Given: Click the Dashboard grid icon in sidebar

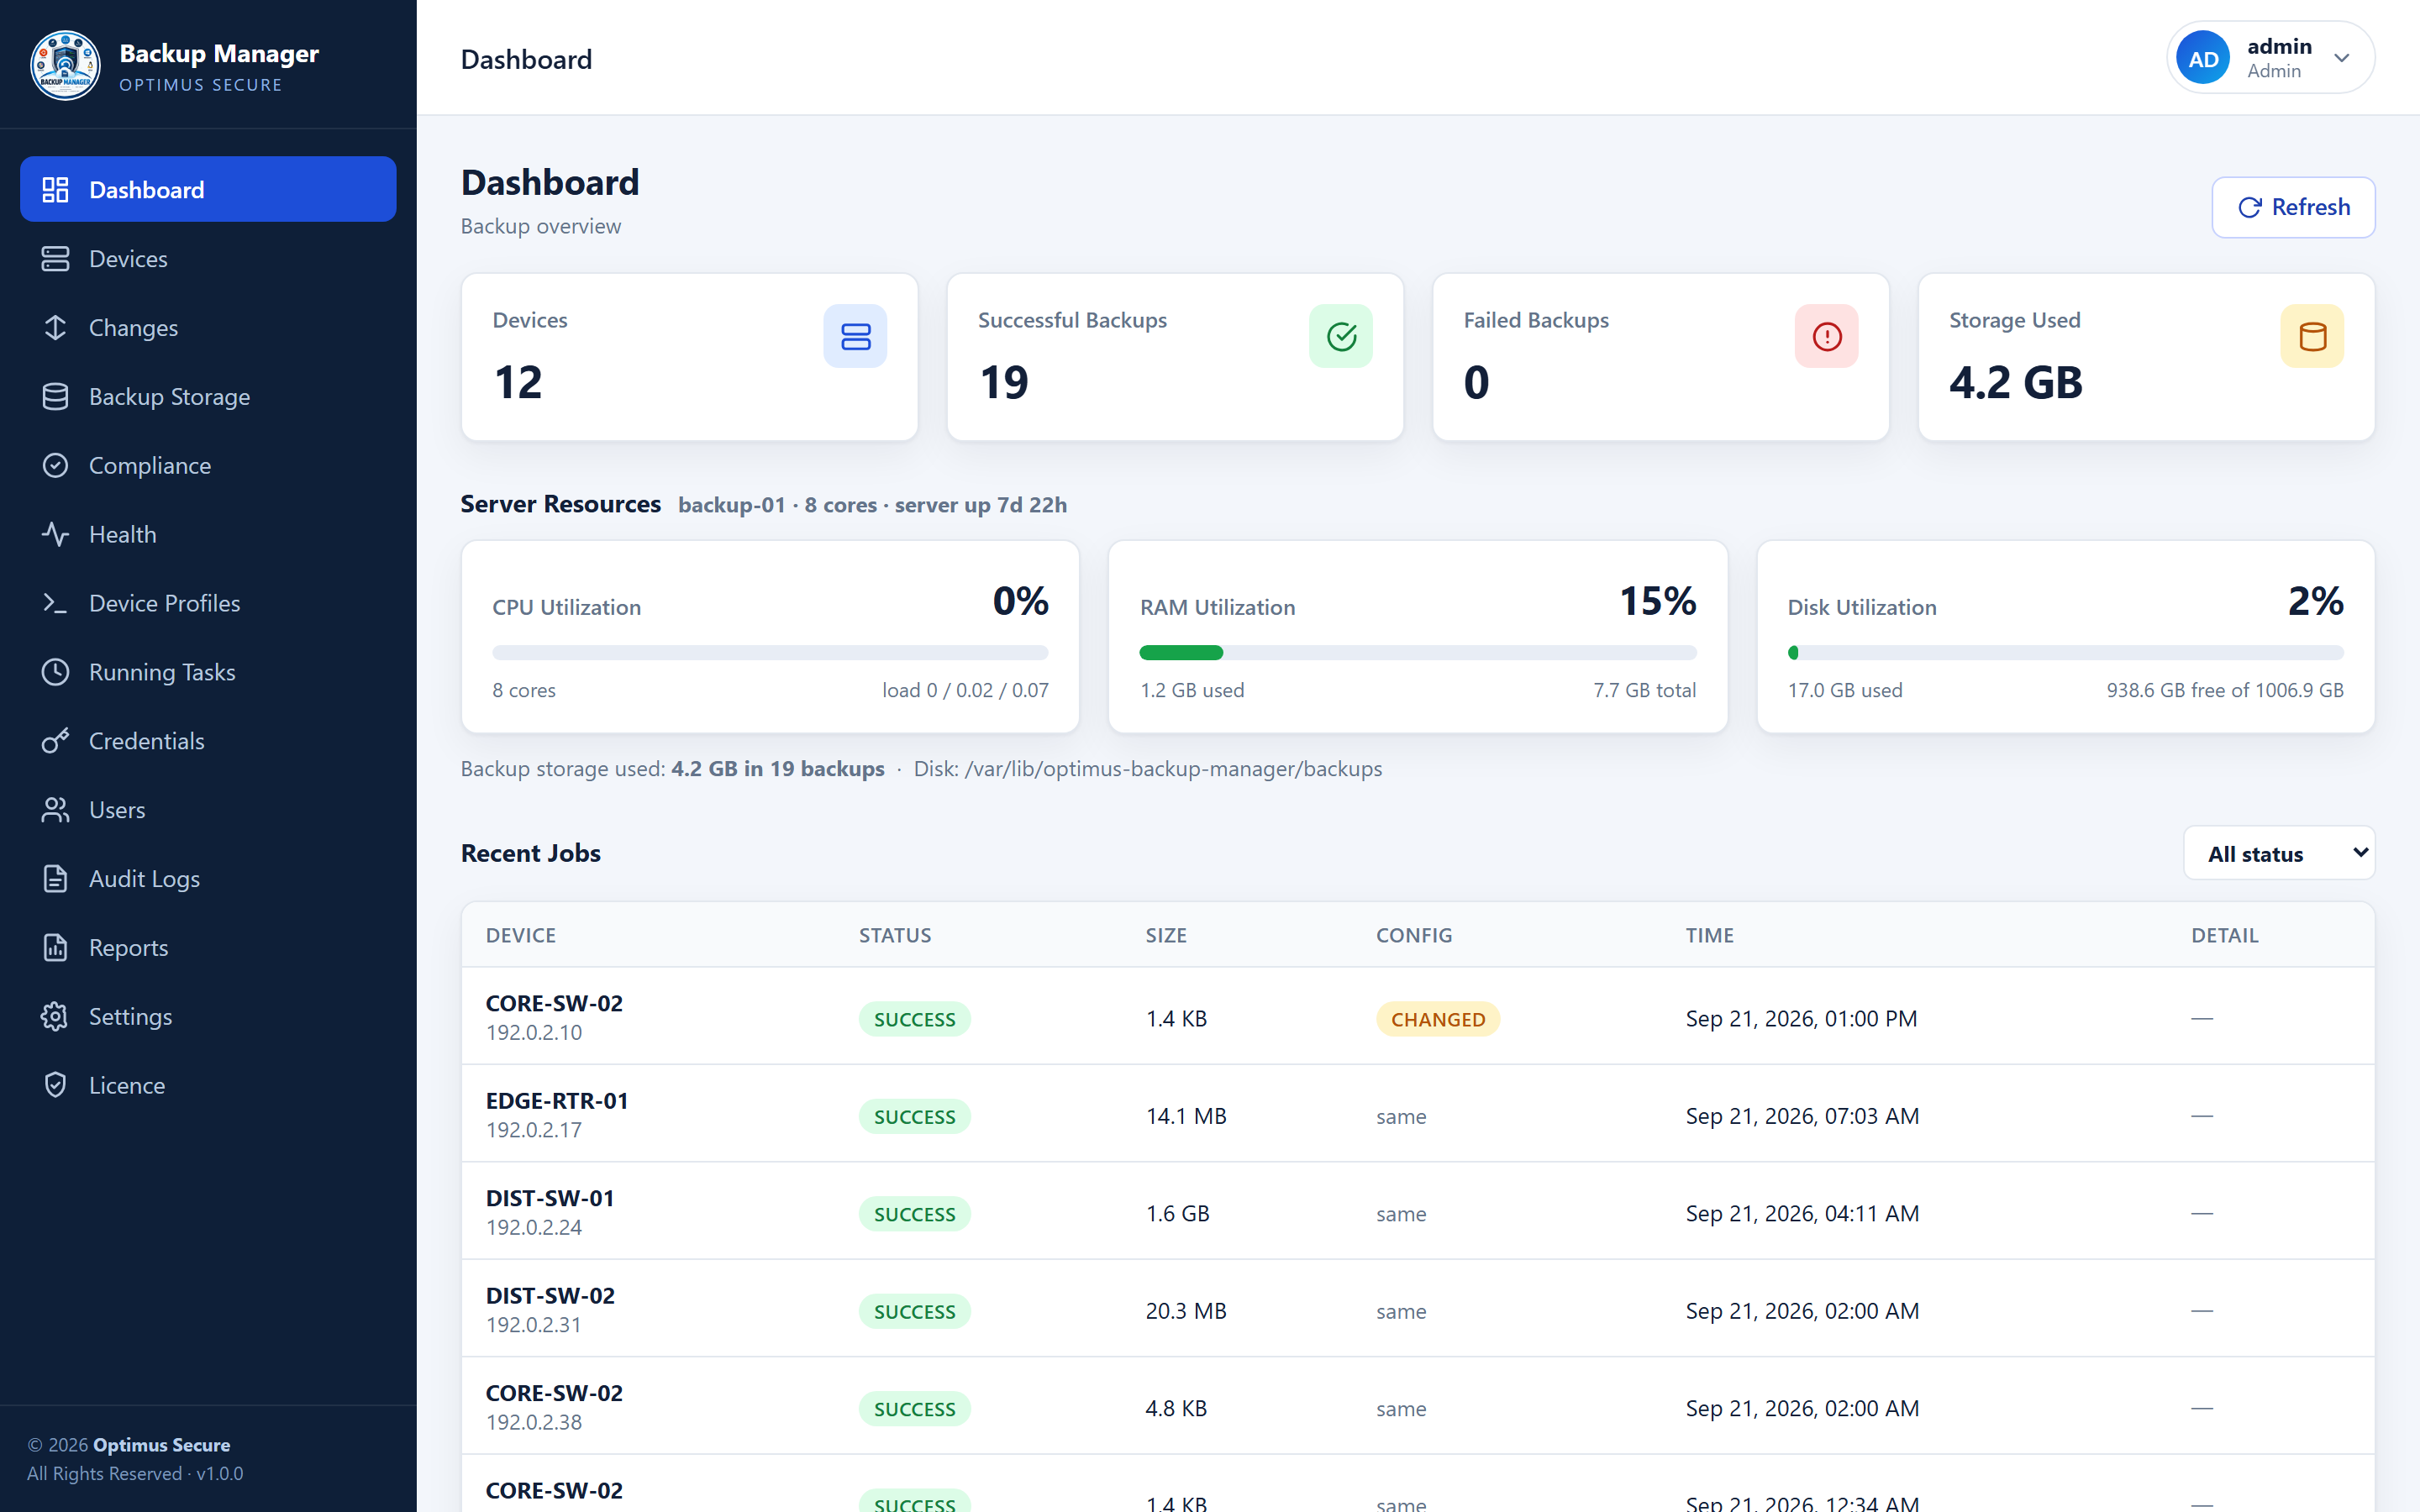Looking at the screenshot, I should point(55,190).
